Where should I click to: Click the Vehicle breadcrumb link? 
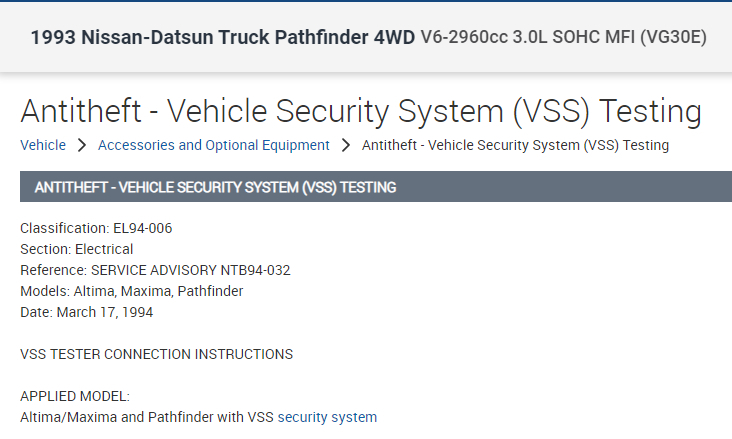pos(43,145)
